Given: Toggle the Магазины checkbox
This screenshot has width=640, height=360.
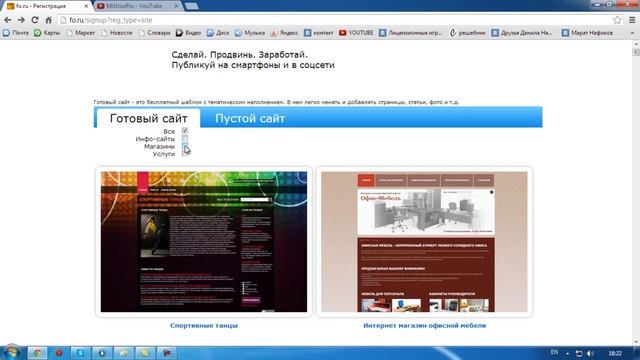Looking at the screenshot, I should [185, 146].
